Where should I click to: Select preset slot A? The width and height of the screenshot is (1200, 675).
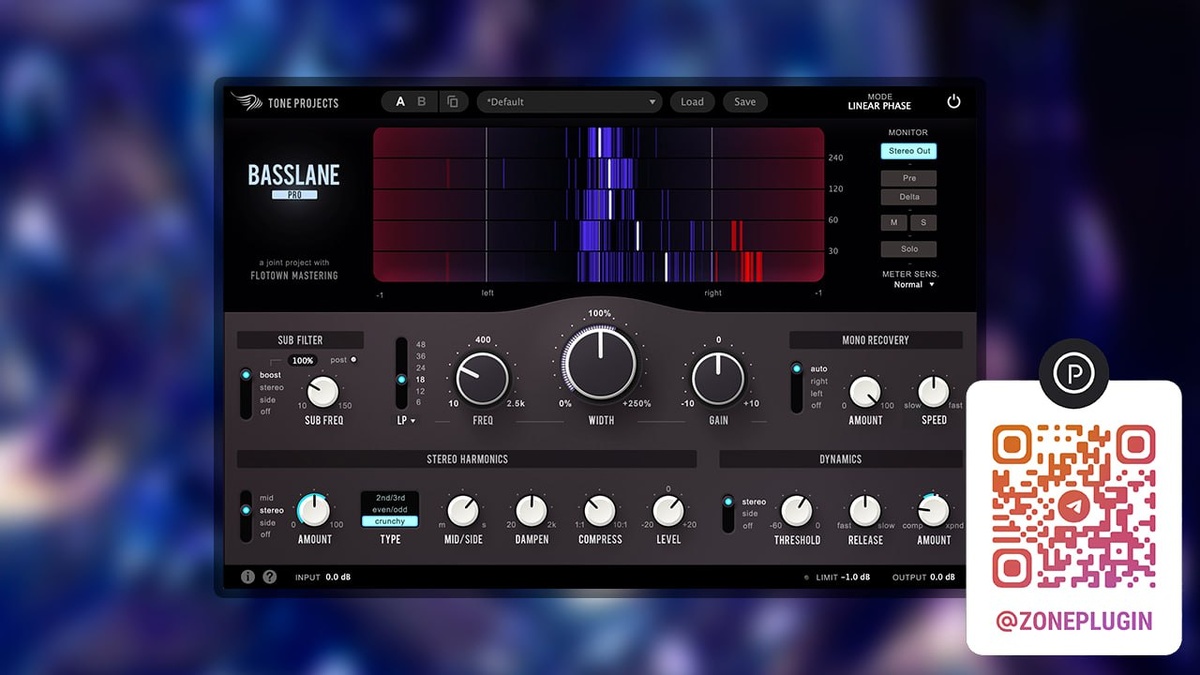pyautogui.click(x=400, y=102)
